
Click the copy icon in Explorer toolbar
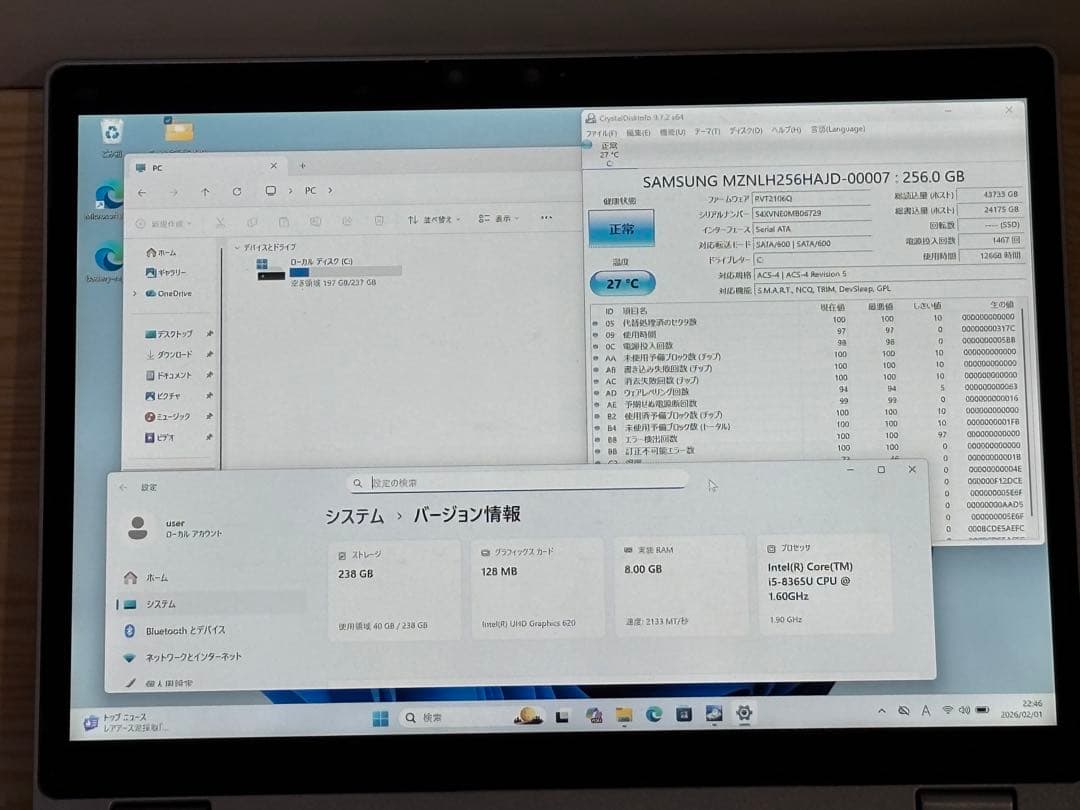(251, 219)
